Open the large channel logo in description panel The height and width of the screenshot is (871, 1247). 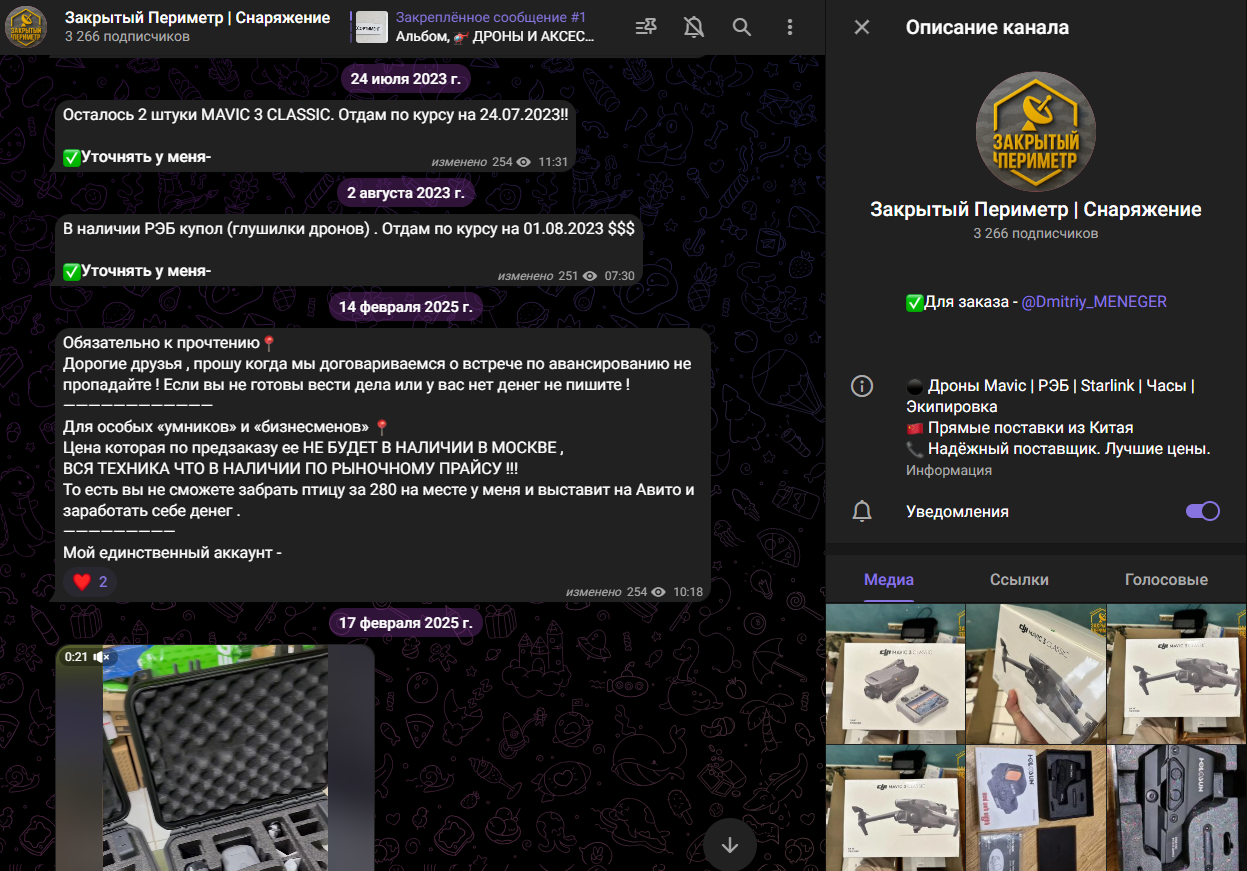coord(1035,130)
